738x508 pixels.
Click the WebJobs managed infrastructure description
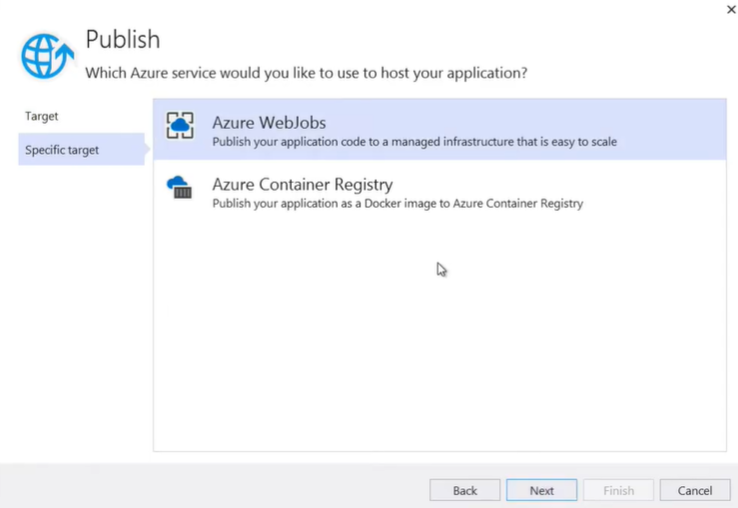click(414, 142)
